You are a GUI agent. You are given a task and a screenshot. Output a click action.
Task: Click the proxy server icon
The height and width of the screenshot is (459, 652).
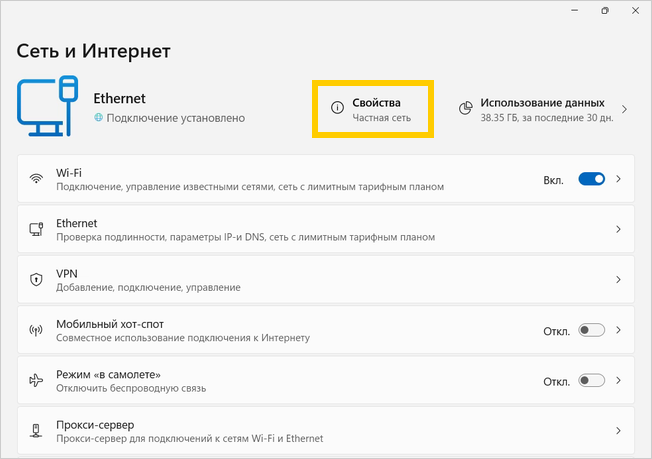(x=37, y=431)
